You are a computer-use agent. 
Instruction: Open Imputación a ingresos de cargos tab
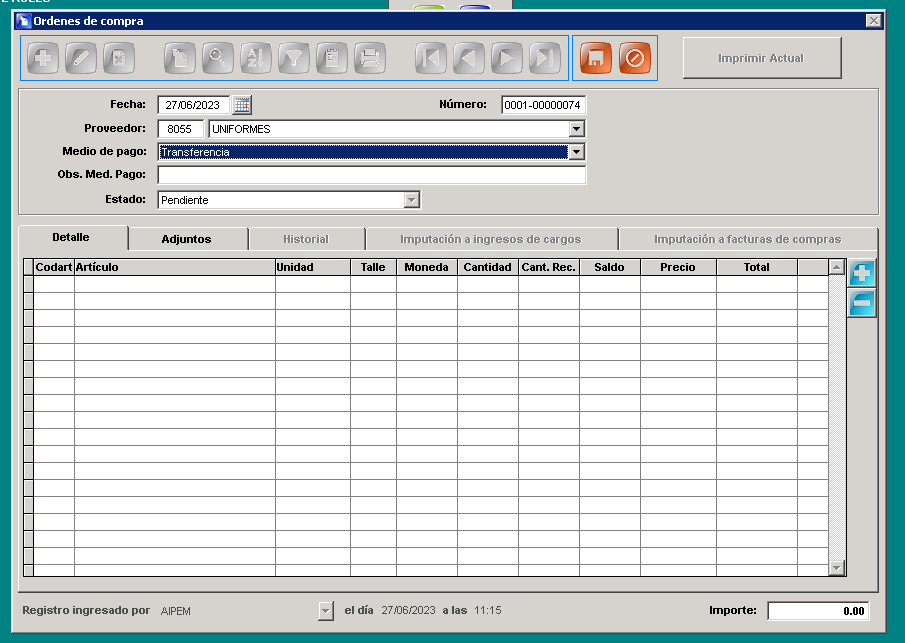491,239
